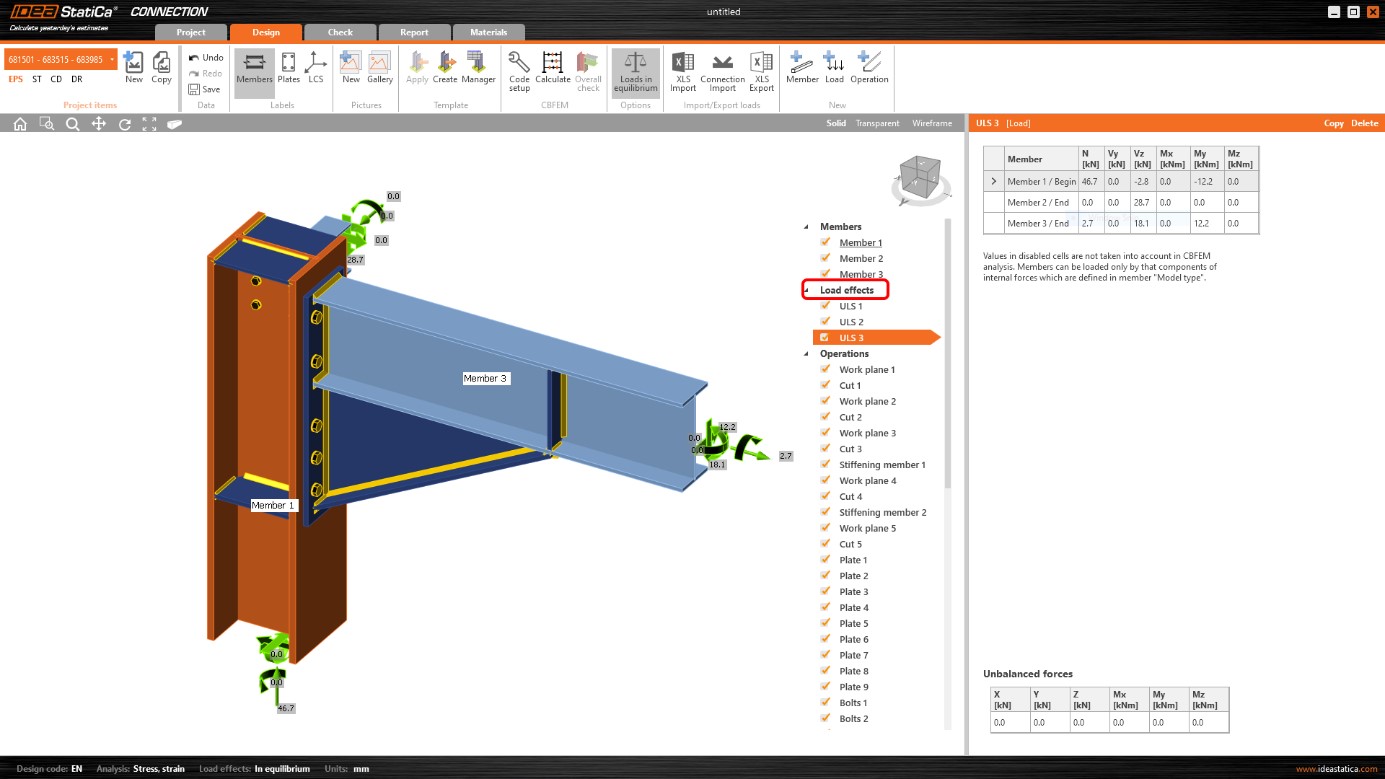Viewport: 1385px width, 779px height.
Task: Open the template Manager
Action: point(478,67)
